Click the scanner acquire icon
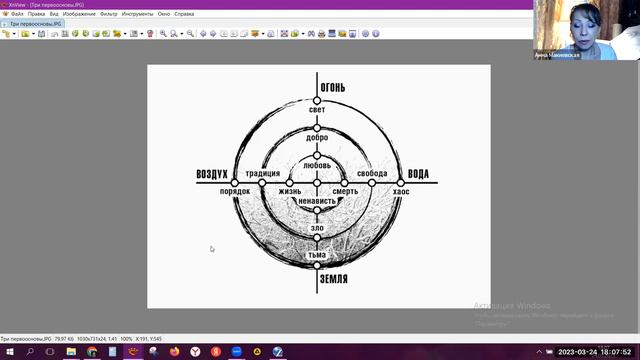Image resolution: width=640 pixels, height=360 pixels. (x=332, y=34)
